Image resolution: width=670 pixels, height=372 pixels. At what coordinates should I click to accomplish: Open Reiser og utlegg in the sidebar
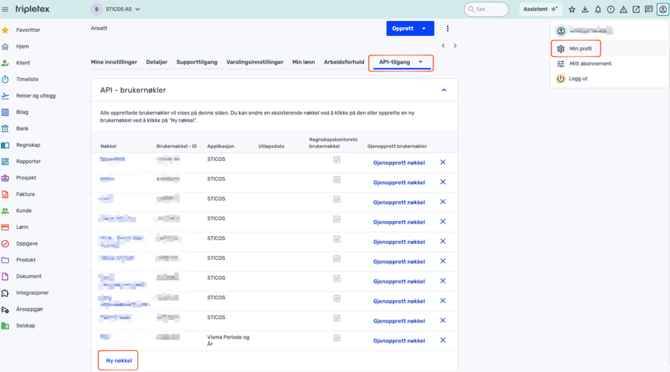[x=36, y=96]
